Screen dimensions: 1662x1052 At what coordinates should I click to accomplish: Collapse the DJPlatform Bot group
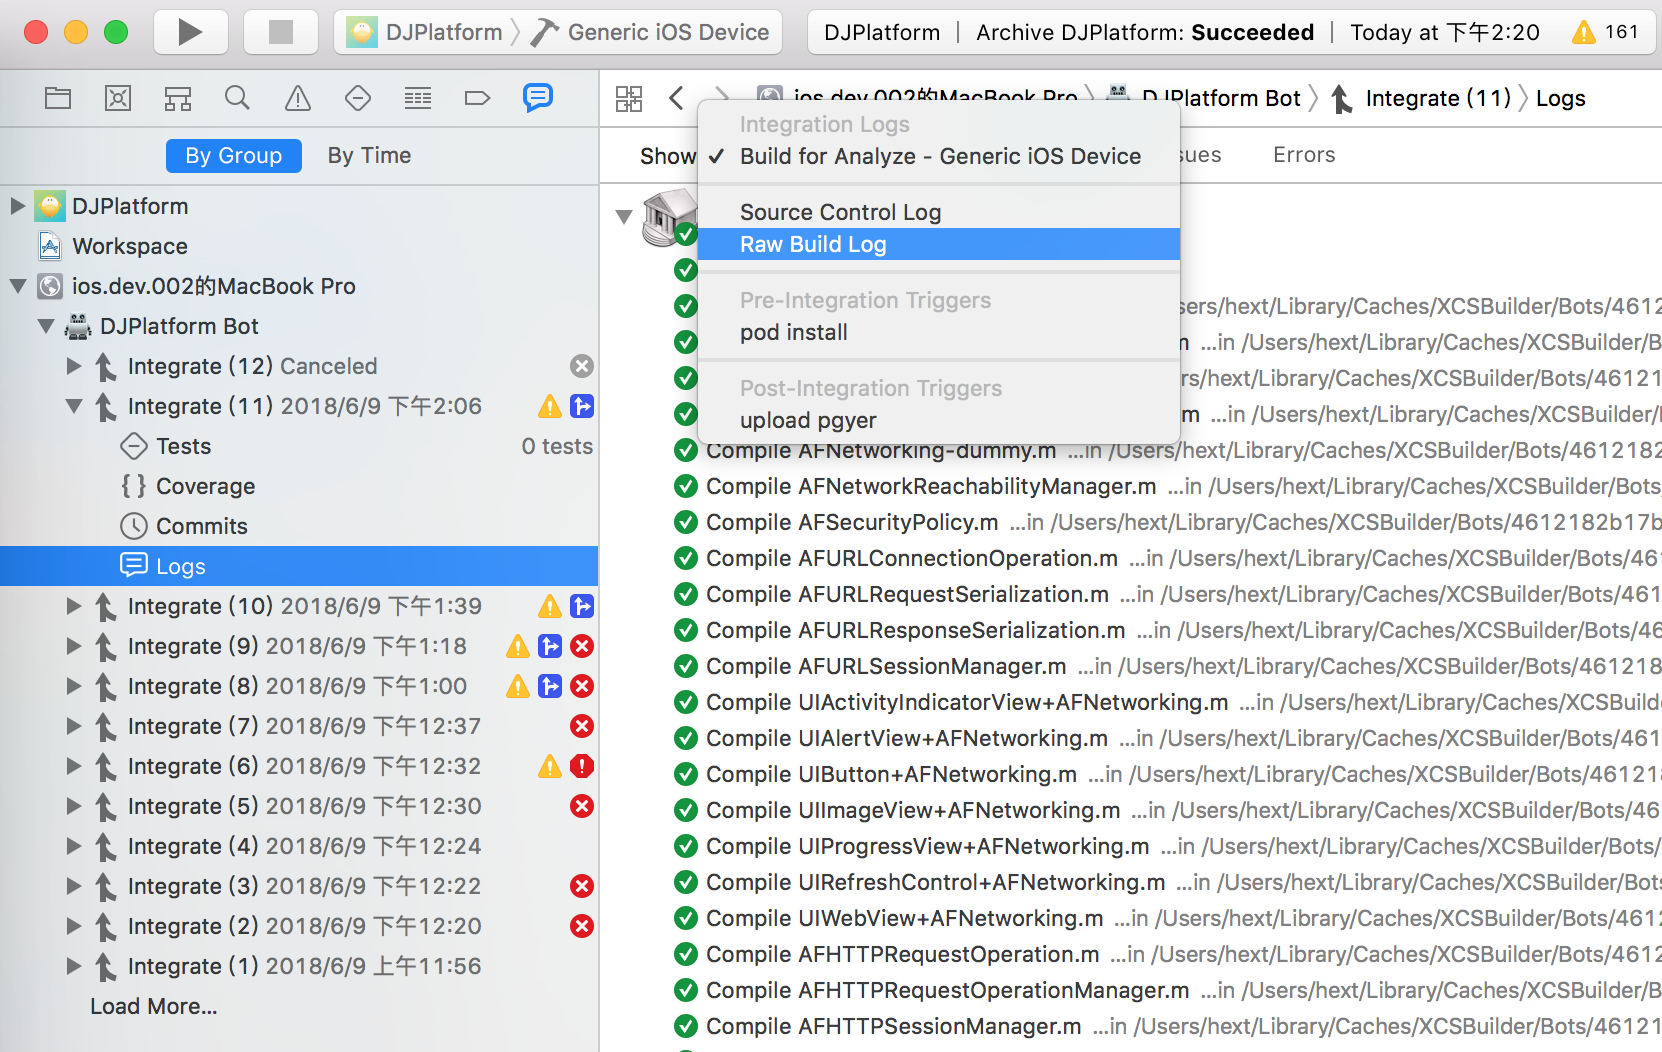click(x=46, y=326)
